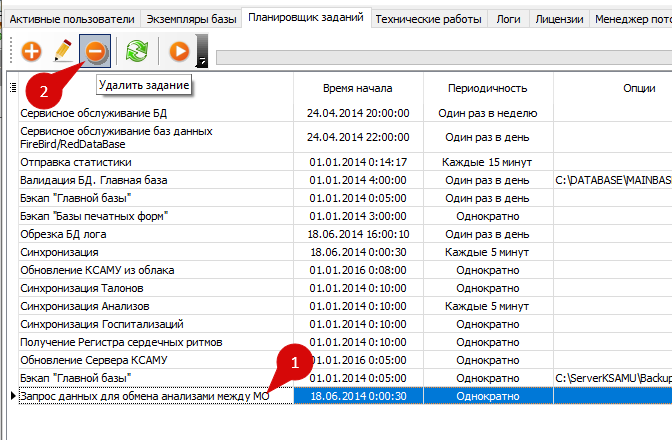Screen dimensions: 672x440
Task: Click the Обновление Сервера КСАМУ task
Action: point(93,360)
